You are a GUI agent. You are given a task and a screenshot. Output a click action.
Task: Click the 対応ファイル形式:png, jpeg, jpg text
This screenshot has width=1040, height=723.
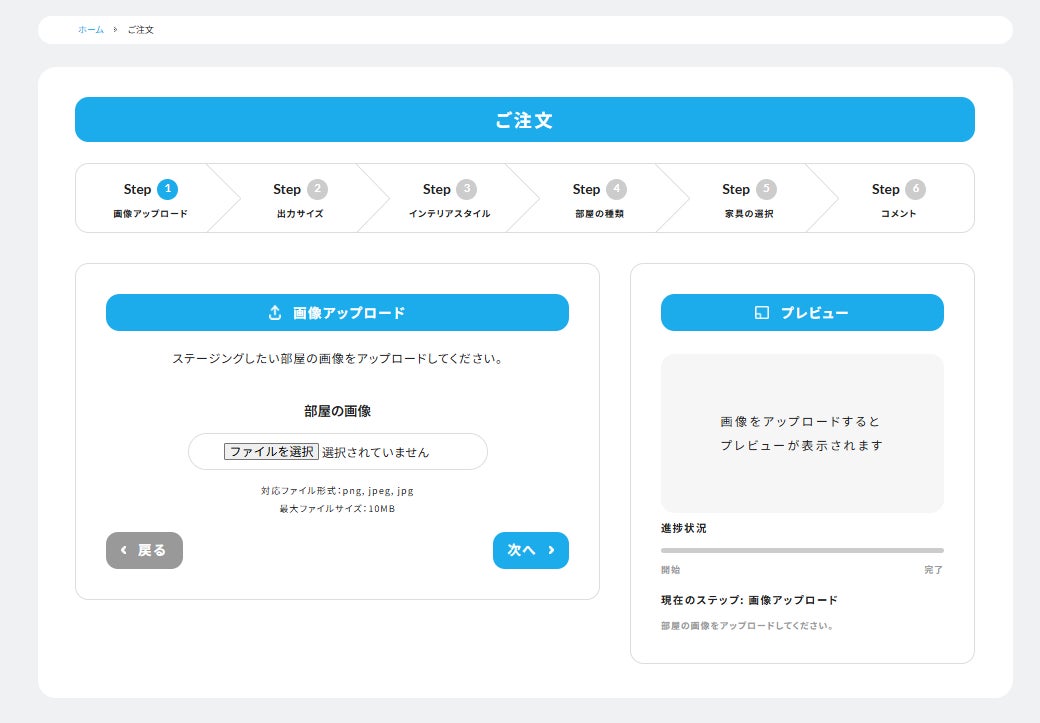338,491
